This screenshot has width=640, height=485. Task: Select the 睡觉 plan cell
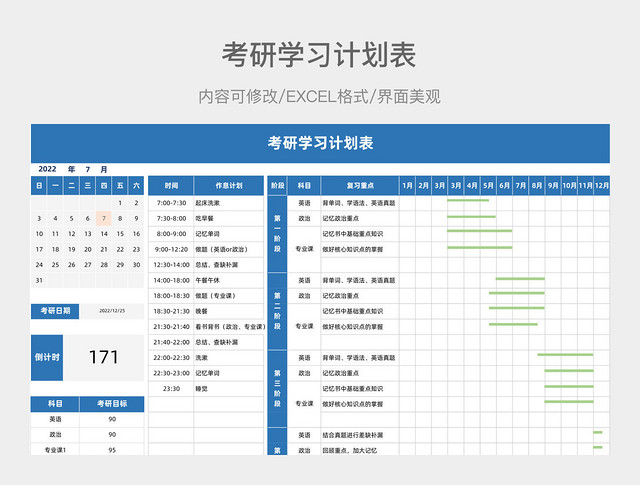pyautogui.click(x=229, y=389)
